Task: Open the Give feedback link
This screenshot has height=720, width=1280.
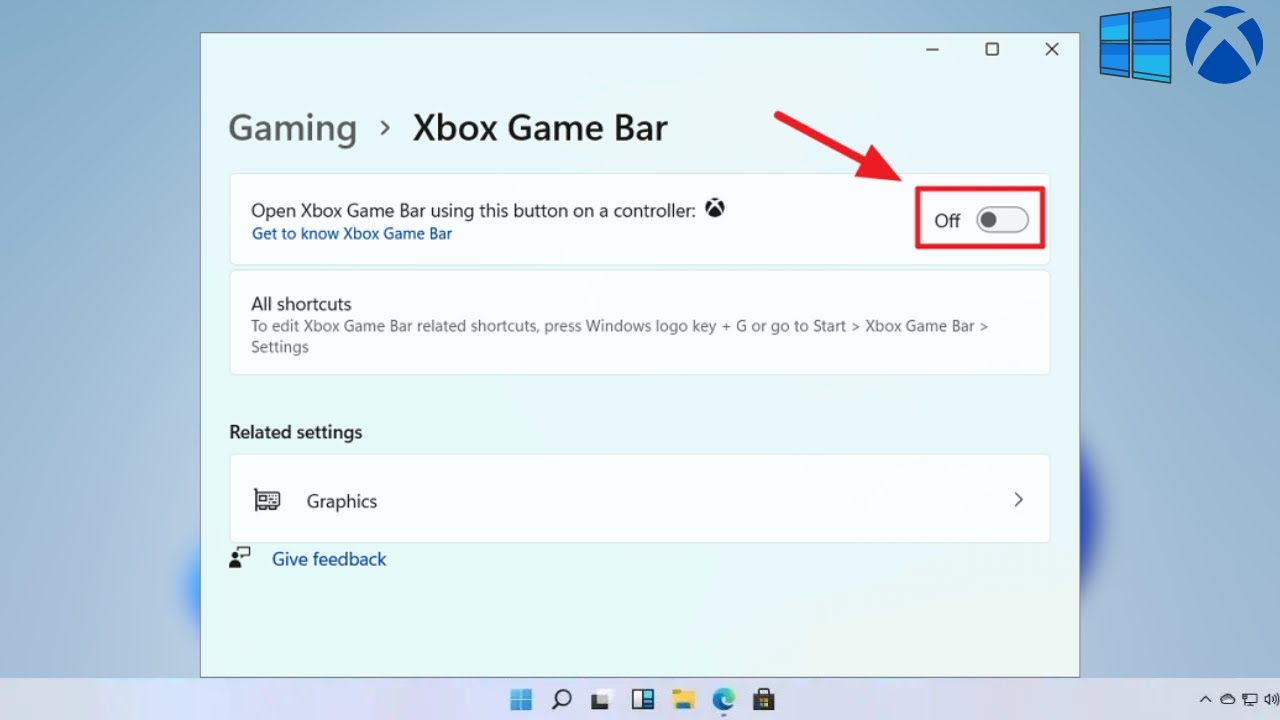Action: (x=329, y=559)
